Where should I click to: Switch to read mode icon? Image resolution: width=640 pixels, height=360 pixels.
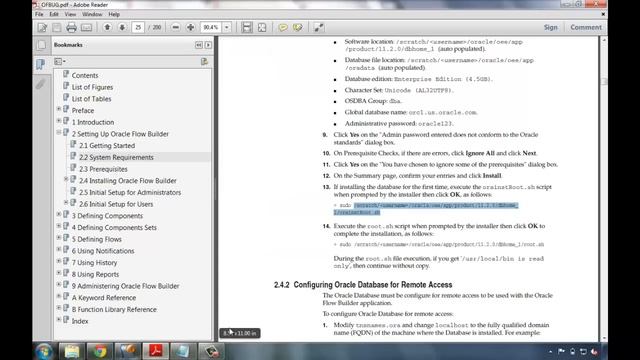pos(319,27)
